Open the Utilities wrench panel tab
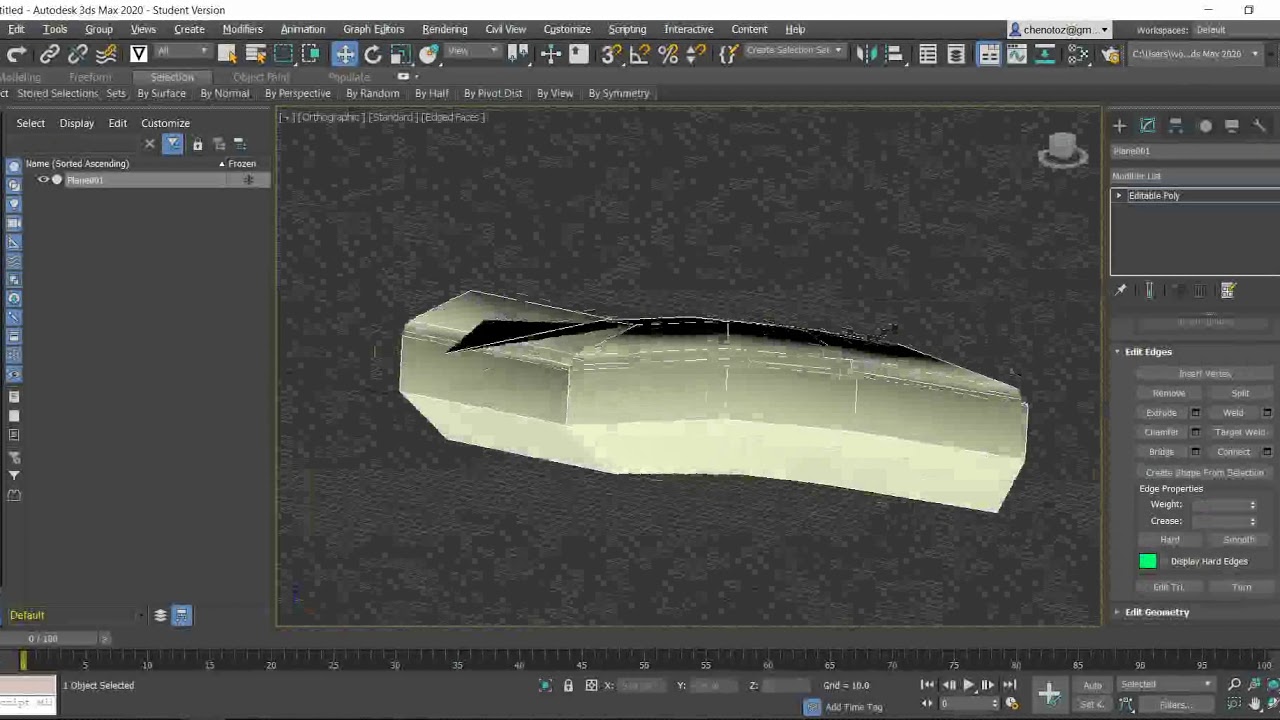This screenshot has height=720, width=1280. click(x=1260, y=125)
